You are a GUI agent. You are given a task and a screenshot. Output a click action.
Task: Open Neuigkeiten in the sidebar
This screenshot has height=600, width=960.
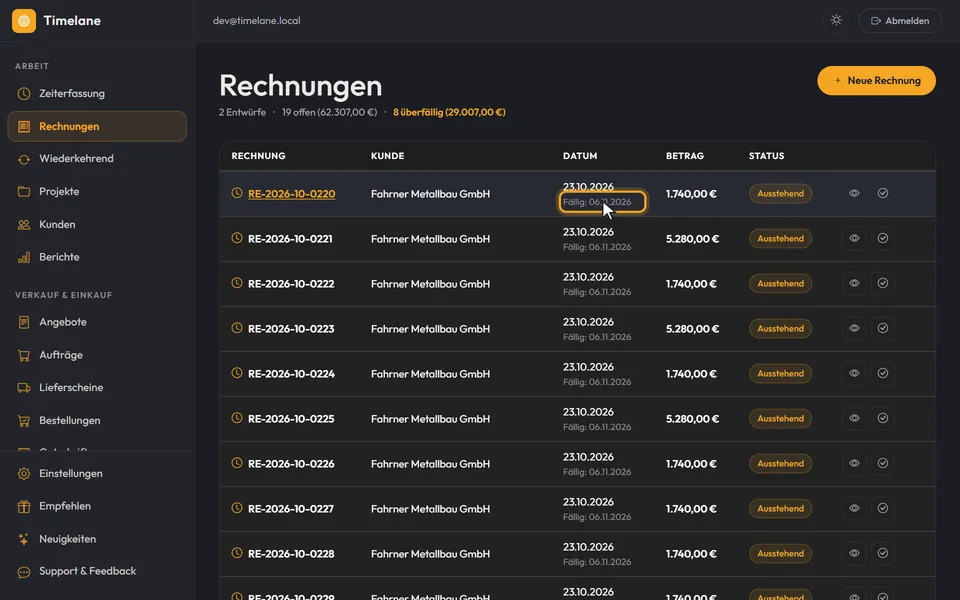pos(97,539)
